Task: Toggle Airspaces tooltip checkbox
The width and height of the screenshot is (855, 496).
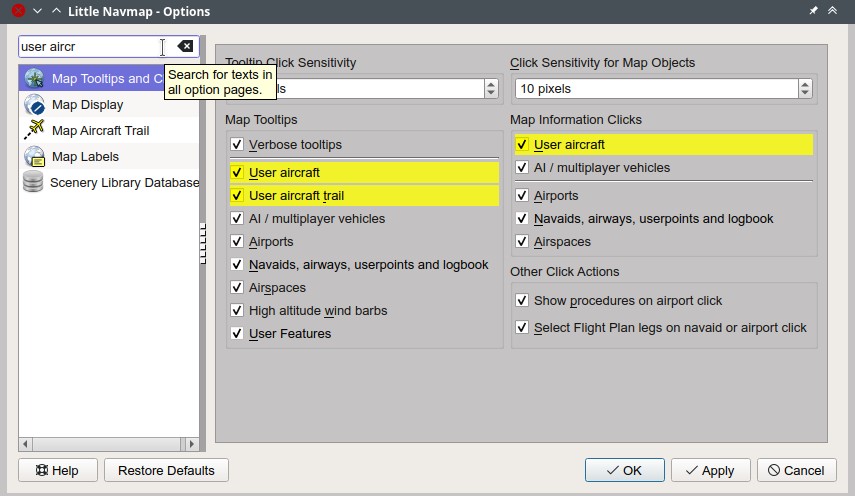Action: (x=237, y=287)
